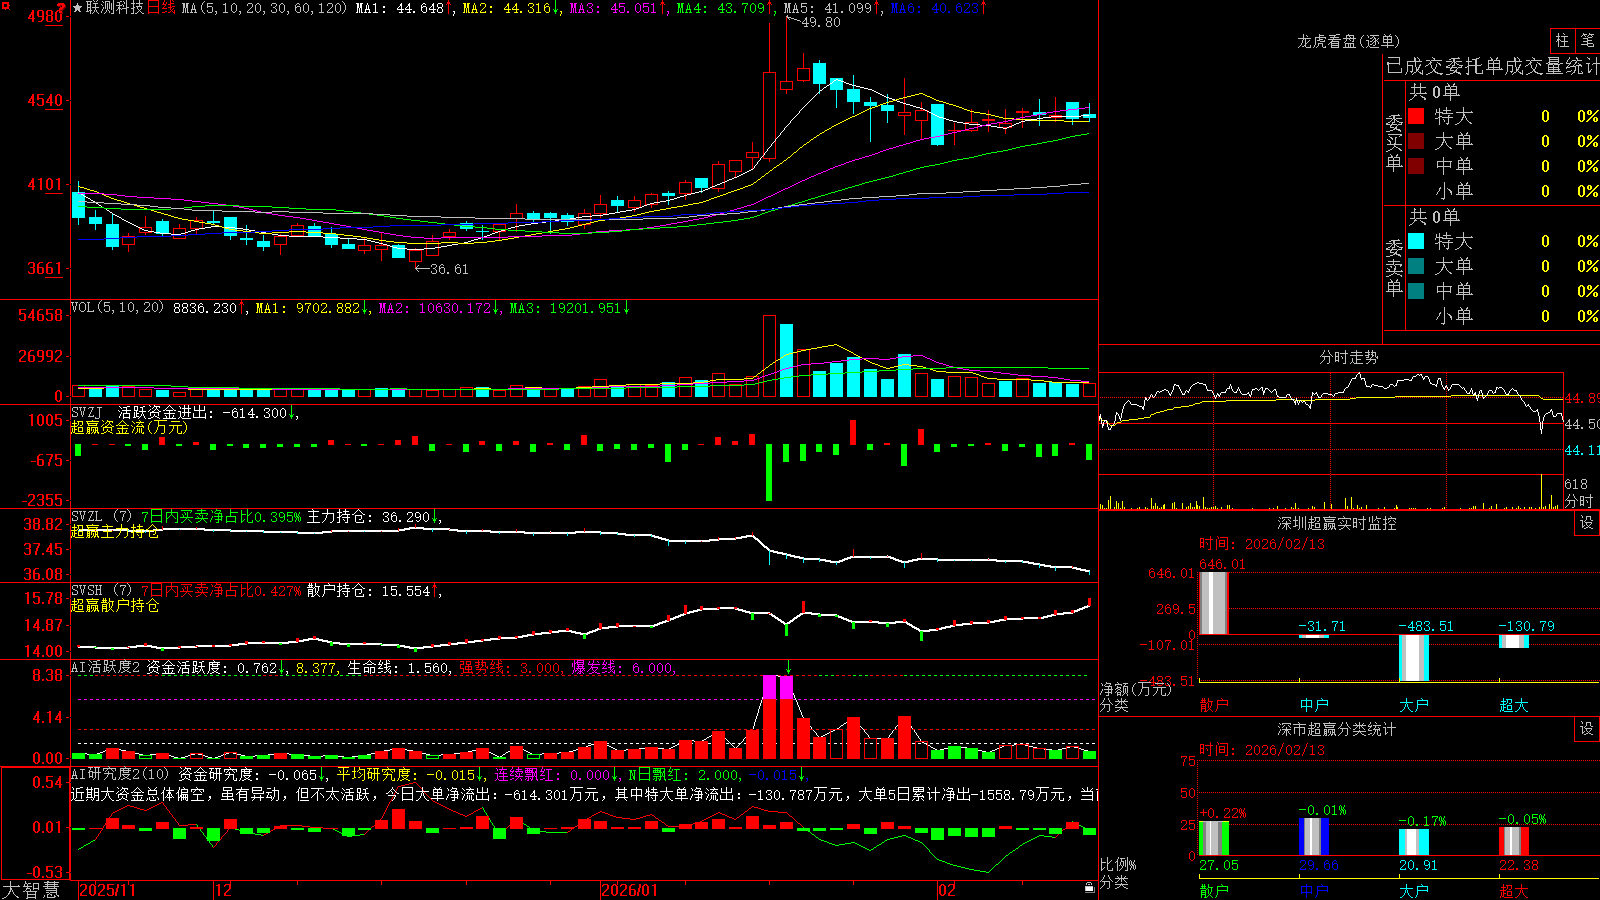Click the 02 month timeline label
This screenshot has height=900, width=1600.
click(x=946, y=890)
